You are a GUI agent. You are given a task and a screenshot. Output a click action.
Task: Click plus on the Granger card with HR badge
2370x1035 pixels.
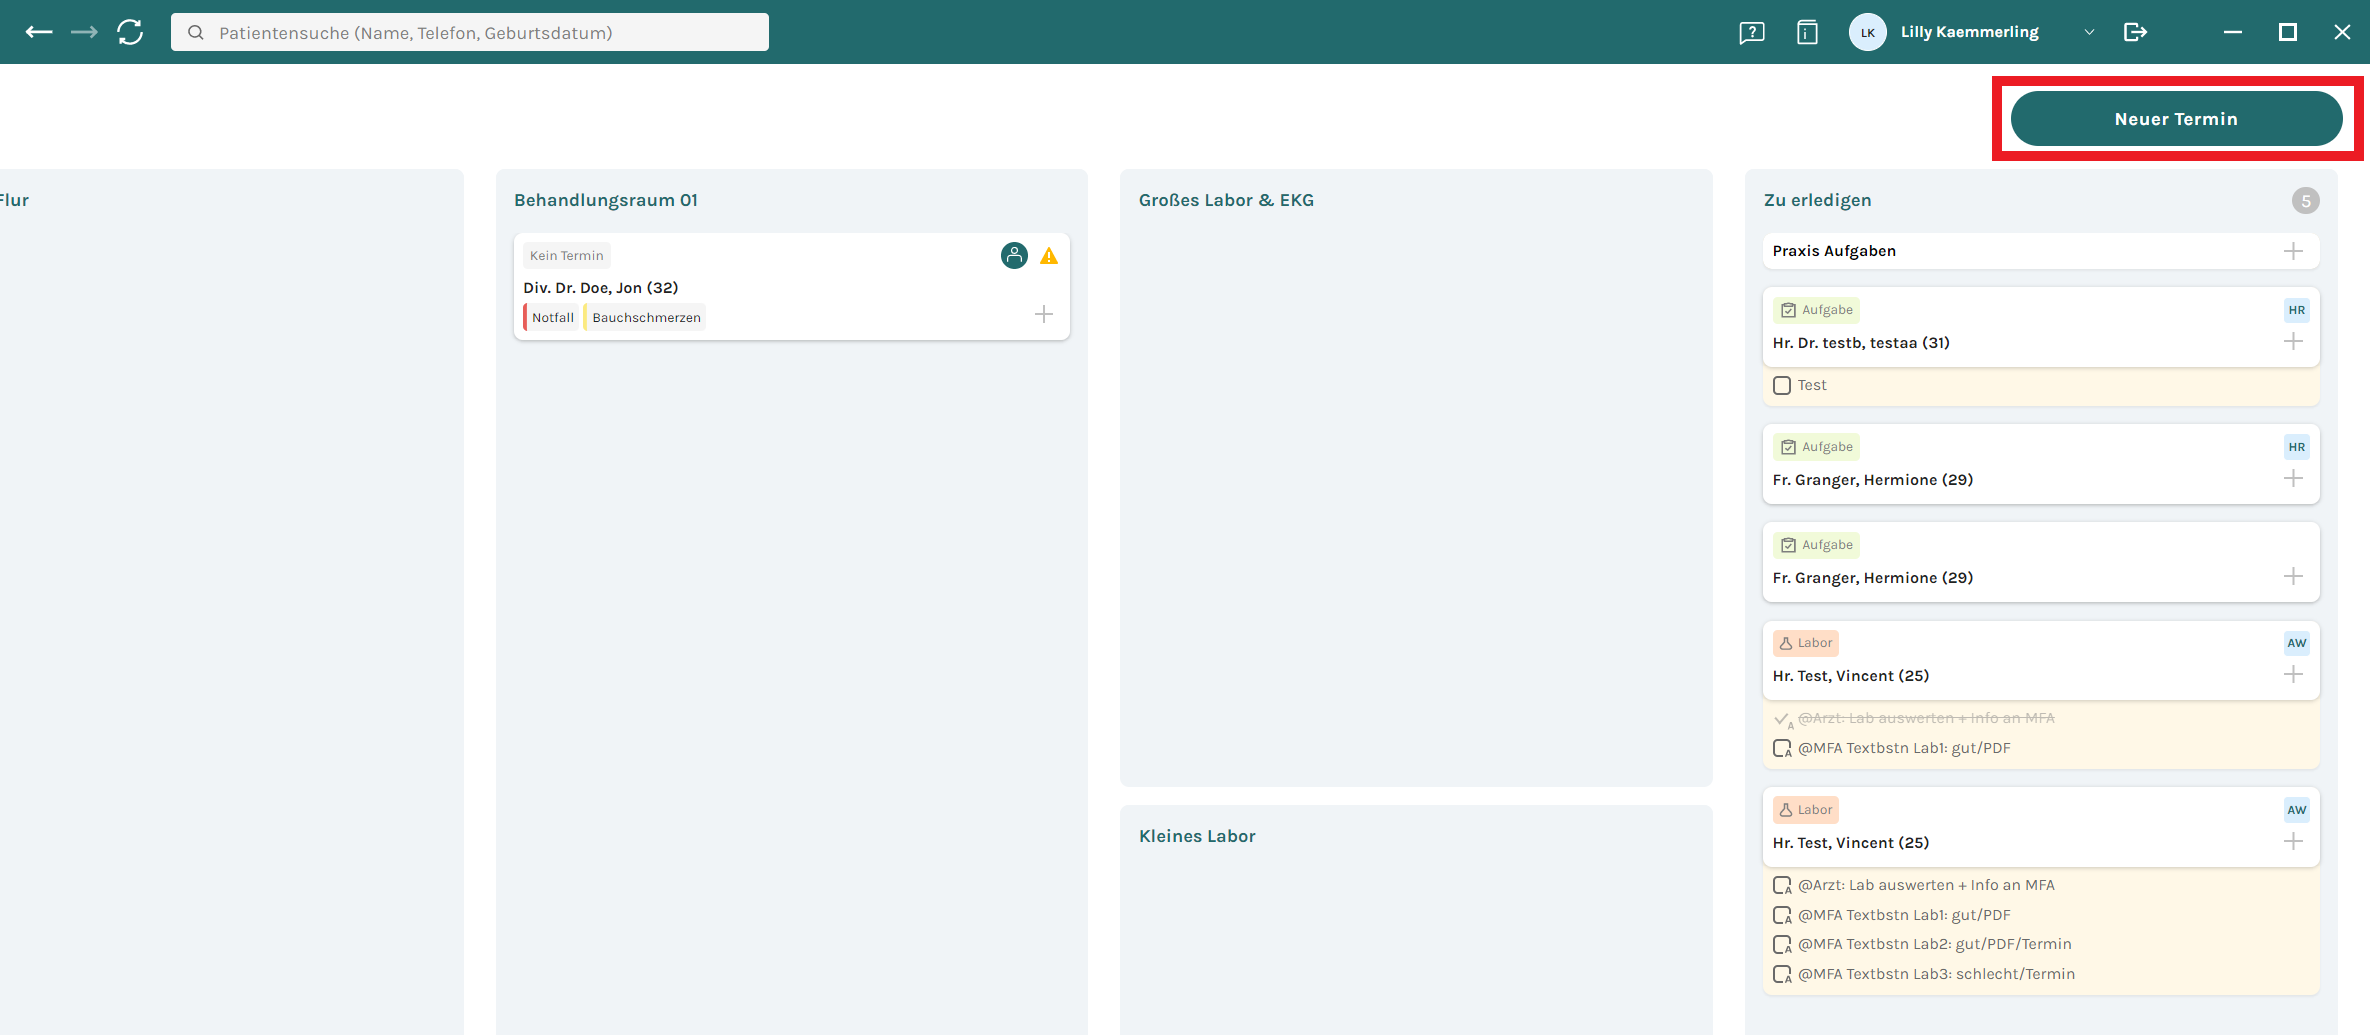coord(2293,479)
